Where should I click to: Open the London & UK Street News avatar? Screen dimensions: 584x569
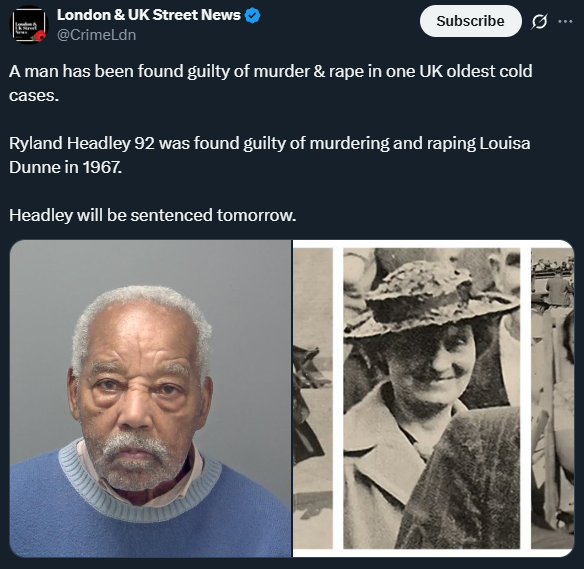pos(29,25)
